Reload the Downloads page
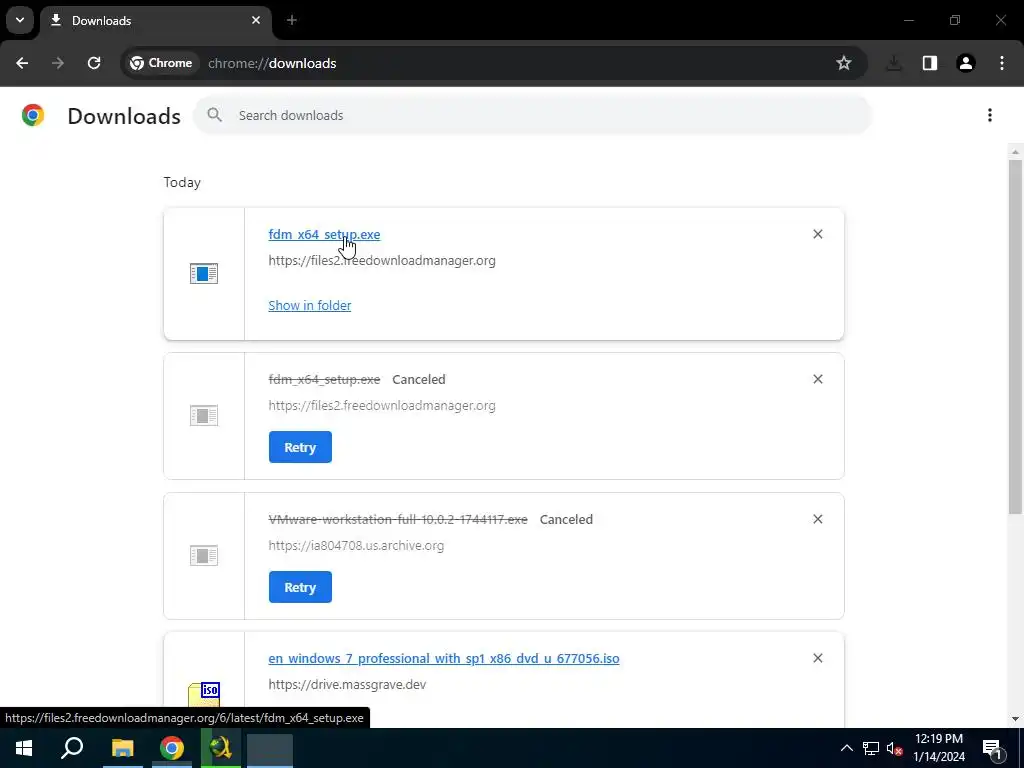Screen dimensions: 1024x768 click(x=94, y=63)
